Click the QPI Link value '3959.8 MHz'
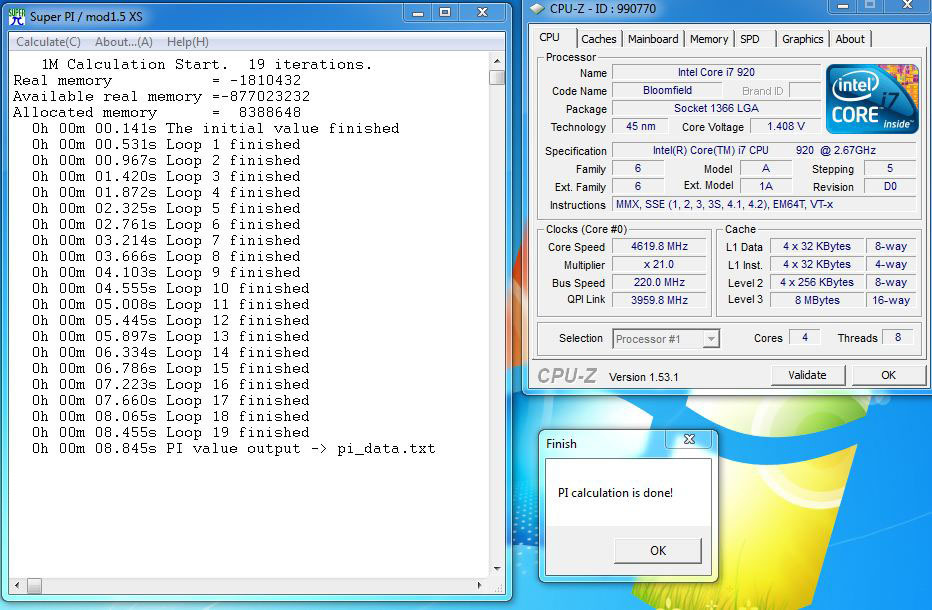The image size is (932, 610). point(659,300)
